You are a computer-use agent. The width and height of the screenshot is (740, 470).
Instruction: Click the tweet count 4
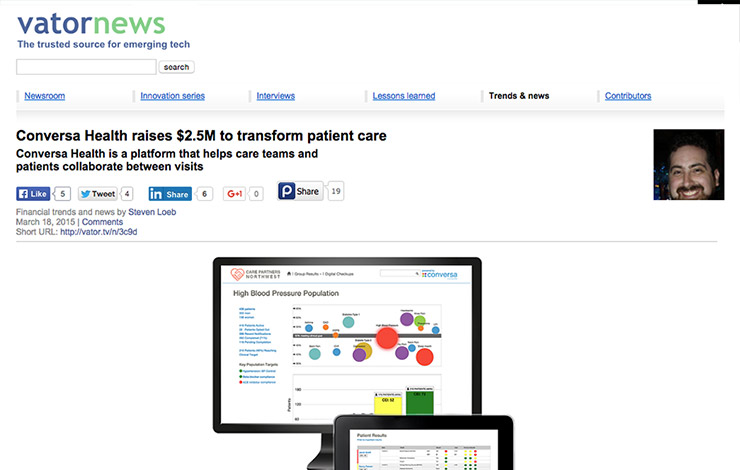pyautogui.click(x=126, y=194)
